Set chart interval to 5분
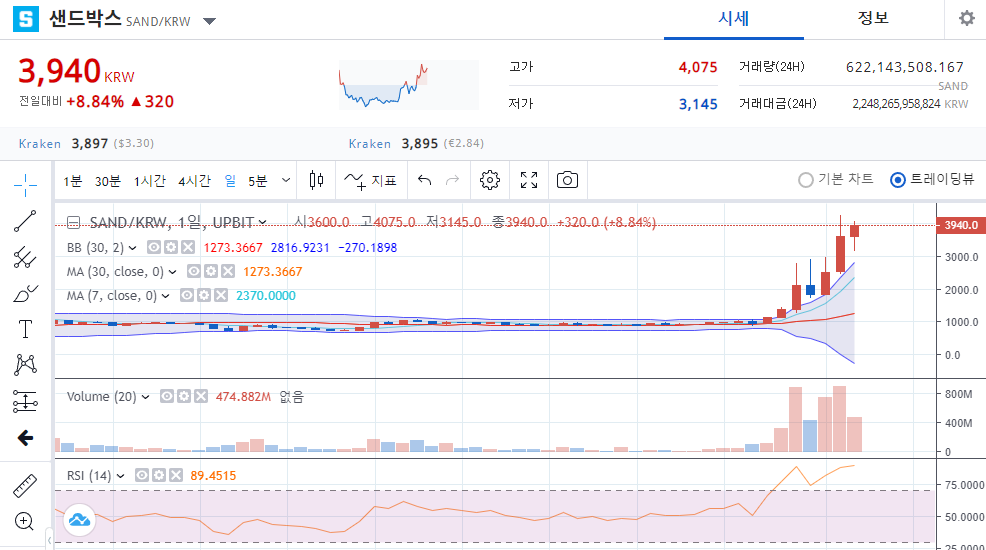This screenshot has height=550, width=986. [257, 181]
